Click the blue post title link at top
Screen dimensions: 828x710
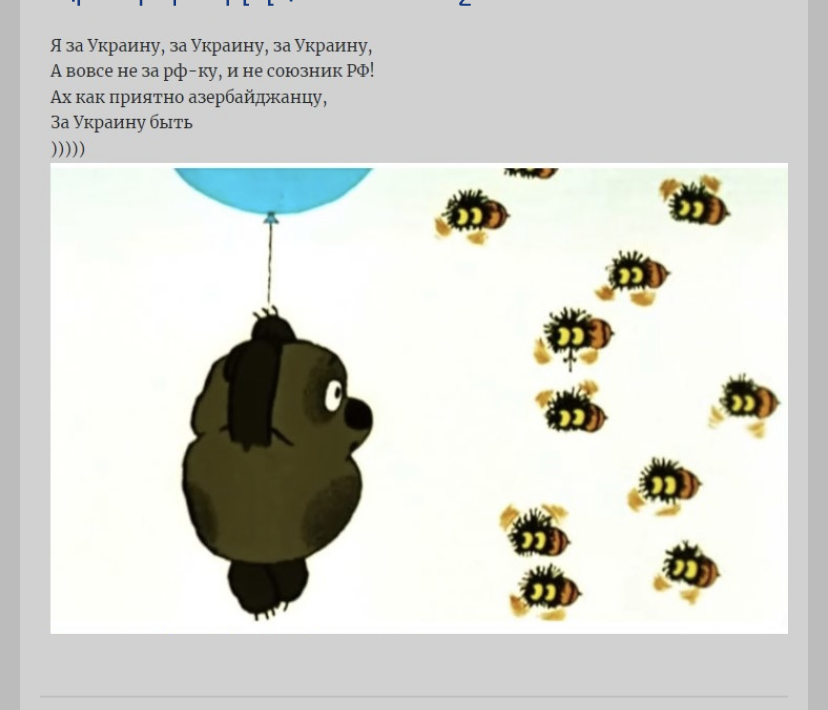pos(260,4)
